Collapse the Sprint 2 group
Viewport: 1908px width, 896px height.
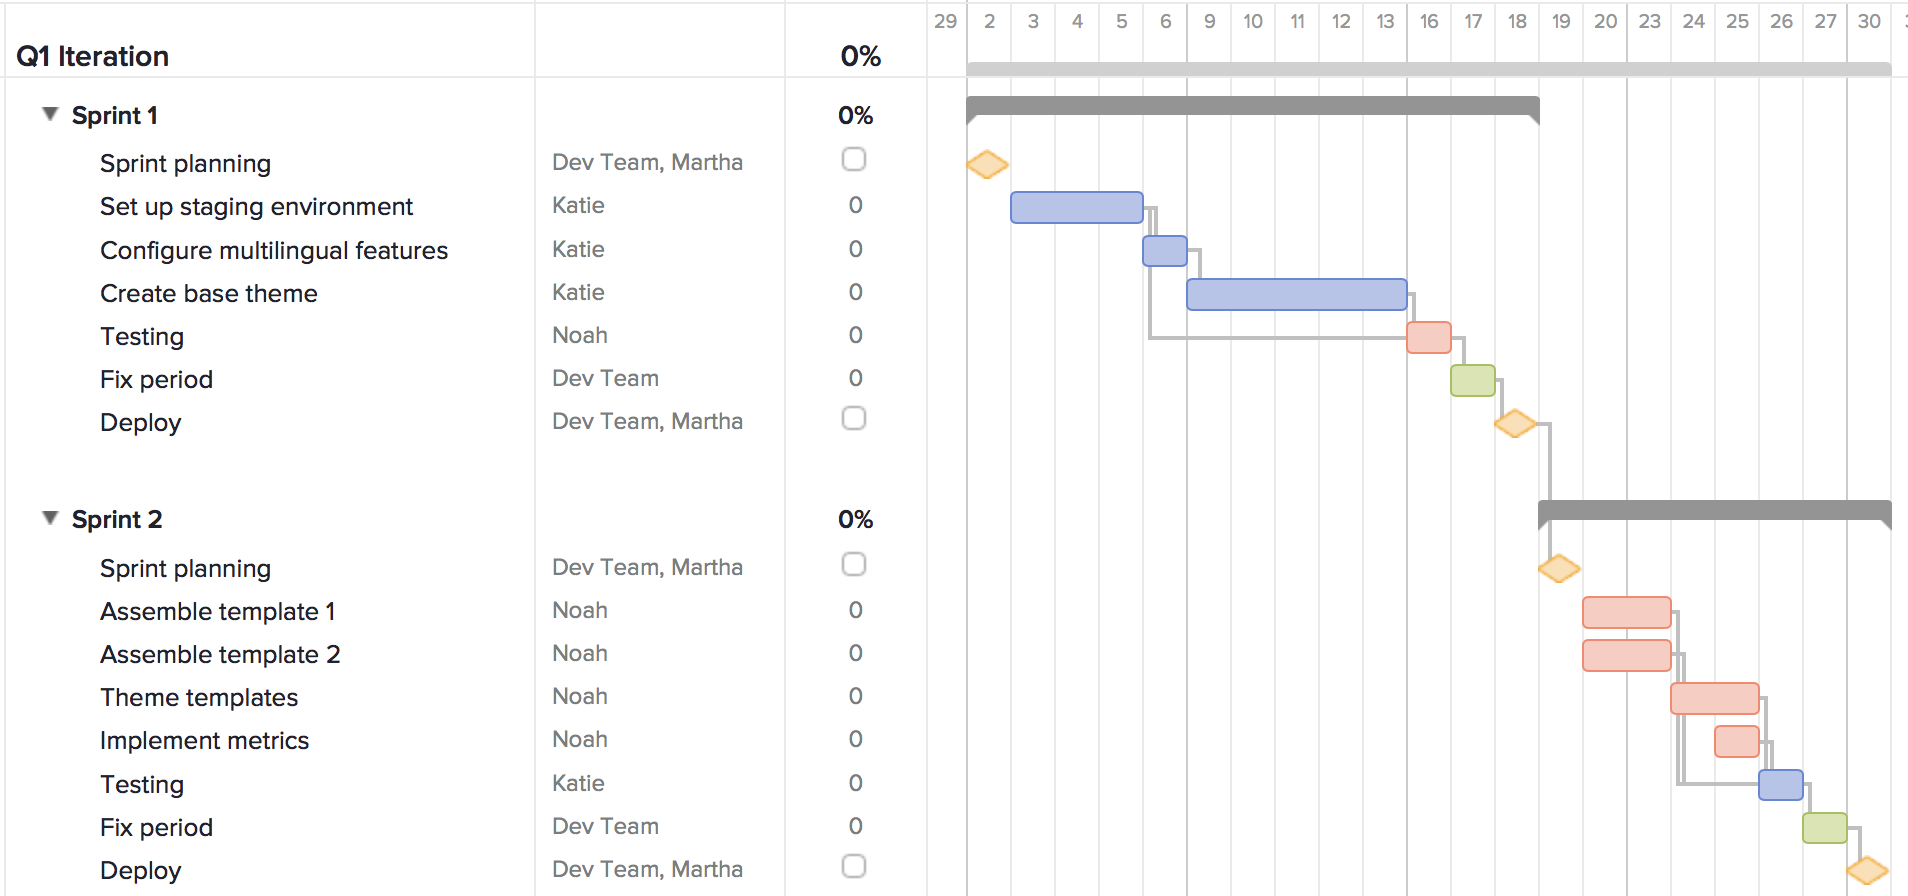click(x=48, y=518)
